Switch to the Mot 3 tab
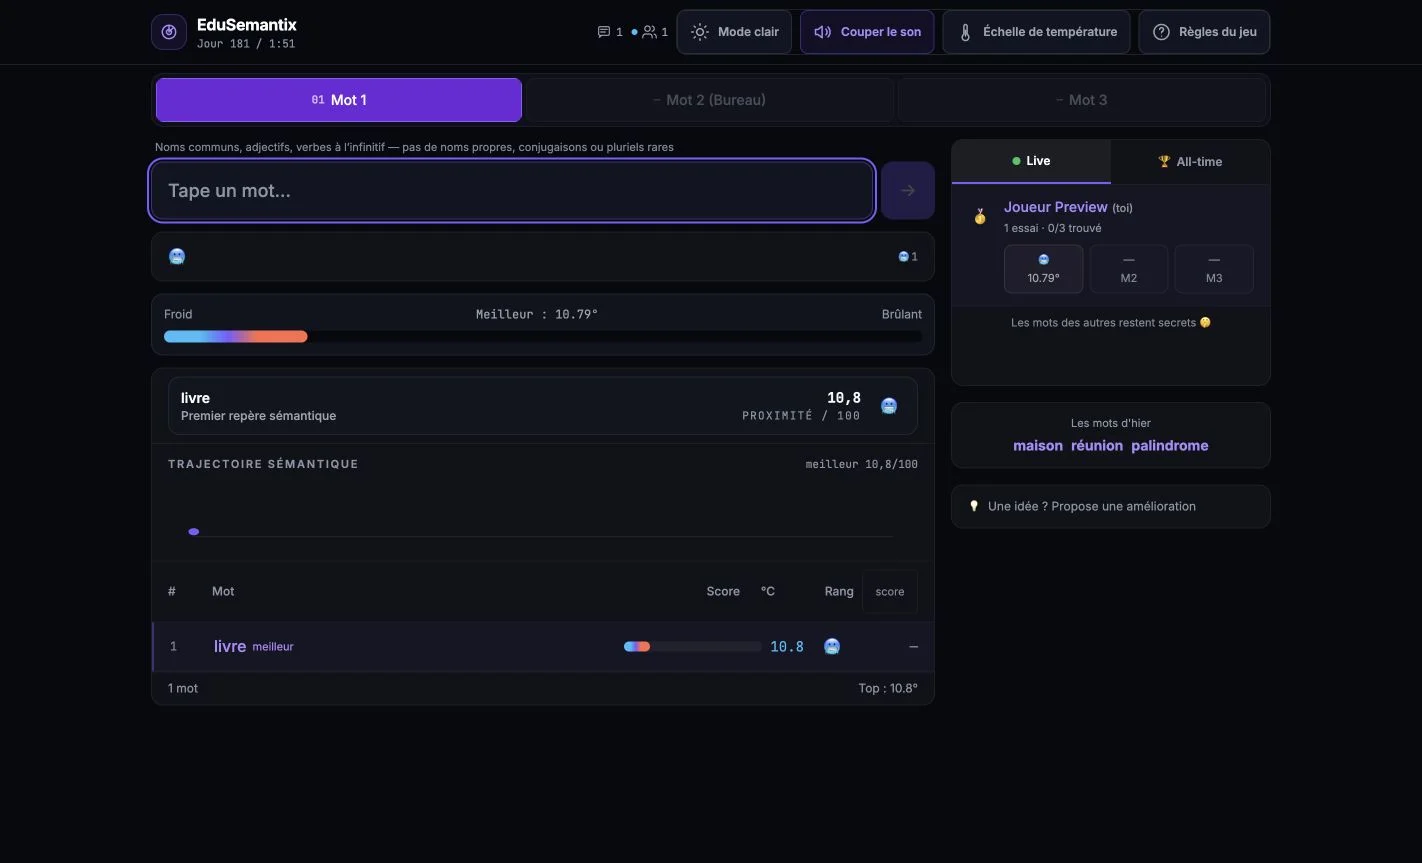1422x863 pixels. [x=1081, y=100]
